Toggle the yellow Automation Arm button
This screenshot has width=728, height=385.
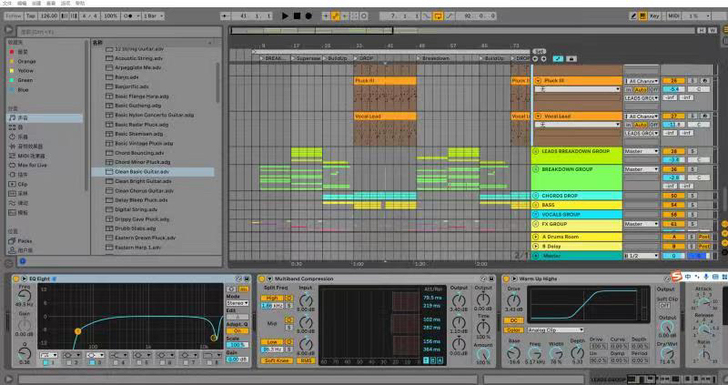pyautogui.click(x=335, y=16)
